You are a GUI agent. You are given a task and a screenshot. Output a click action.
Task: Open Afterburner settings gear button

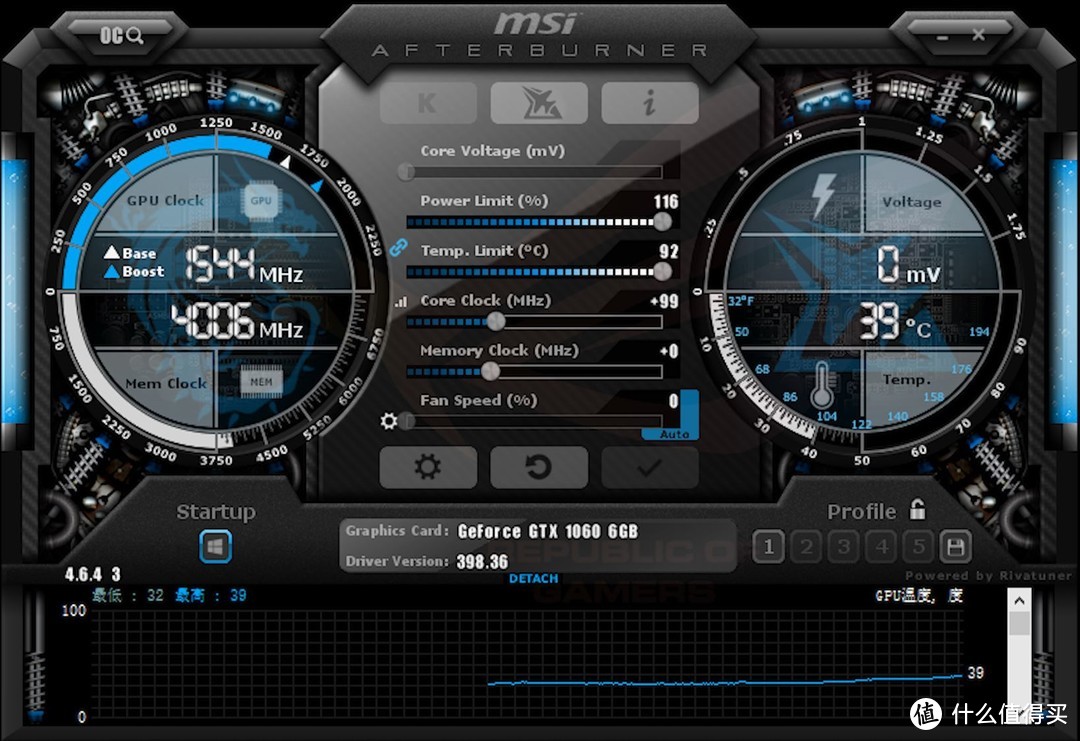428,467
